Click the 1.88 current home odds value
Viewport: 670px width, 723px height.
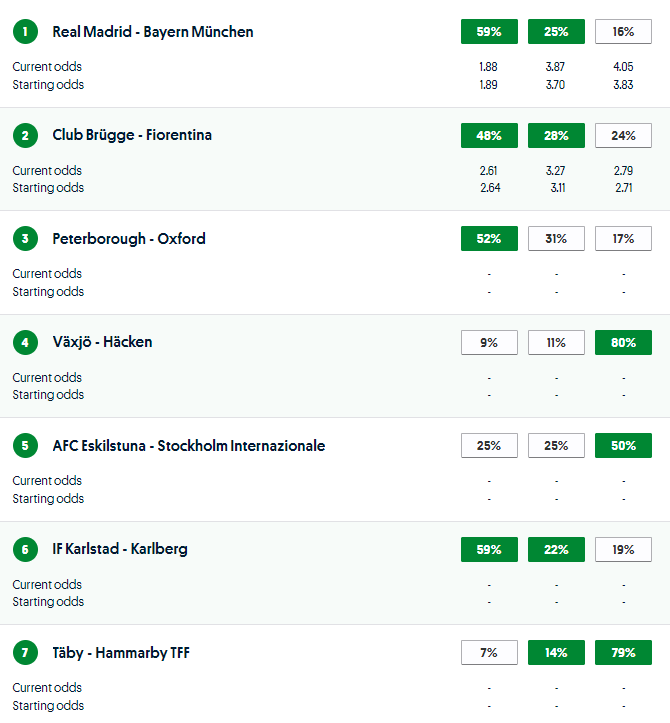point(489,67)
